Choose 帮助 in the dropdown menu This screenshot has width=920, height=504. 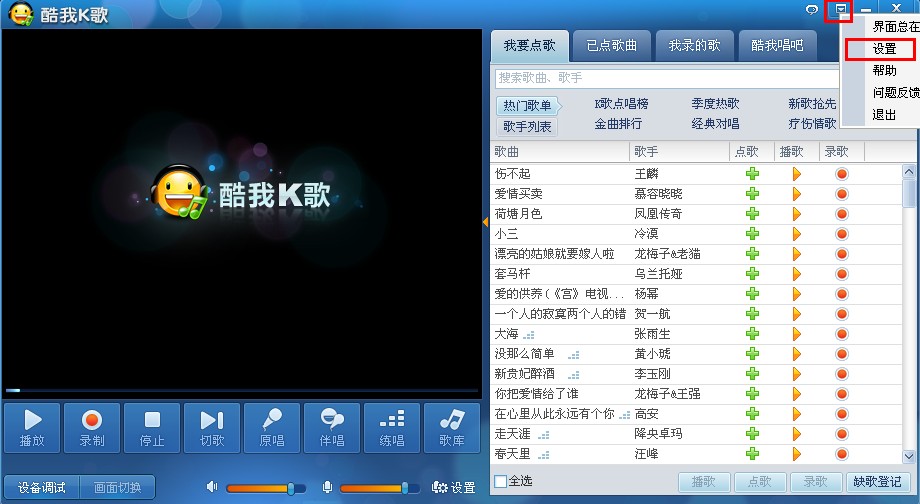pyautogui.click(x=884, y=70)
